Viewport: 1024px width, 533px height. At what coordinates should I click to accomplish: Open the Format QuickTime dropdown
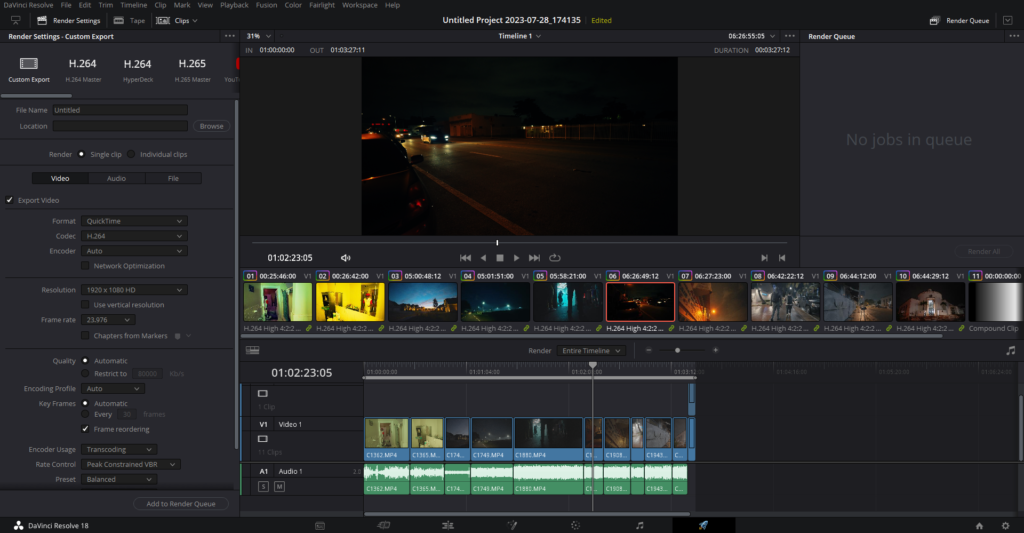pyautogui.click(x=135, y=221)
